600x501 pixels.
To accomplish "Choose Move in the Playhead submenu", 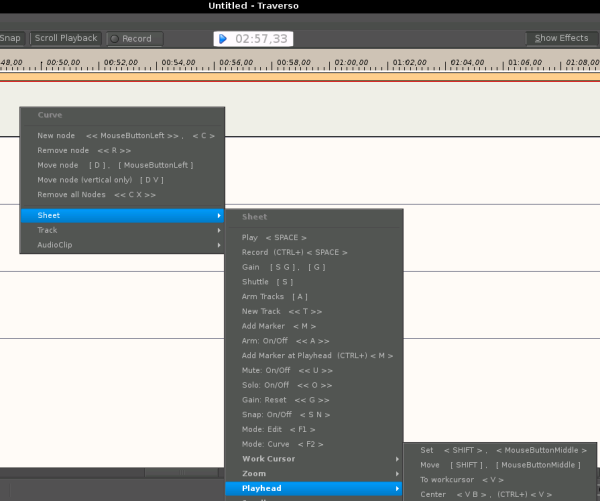I will (x=500, y=465).
